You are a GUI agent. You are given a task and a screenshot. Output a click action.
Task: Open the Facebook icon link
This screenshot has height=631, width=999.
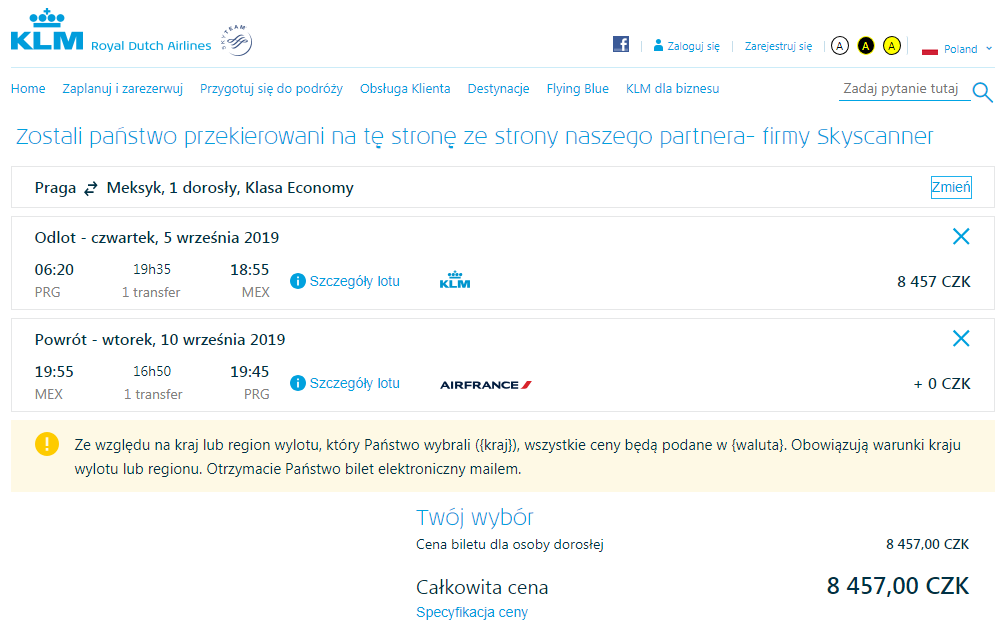click(x=621, y=44)
